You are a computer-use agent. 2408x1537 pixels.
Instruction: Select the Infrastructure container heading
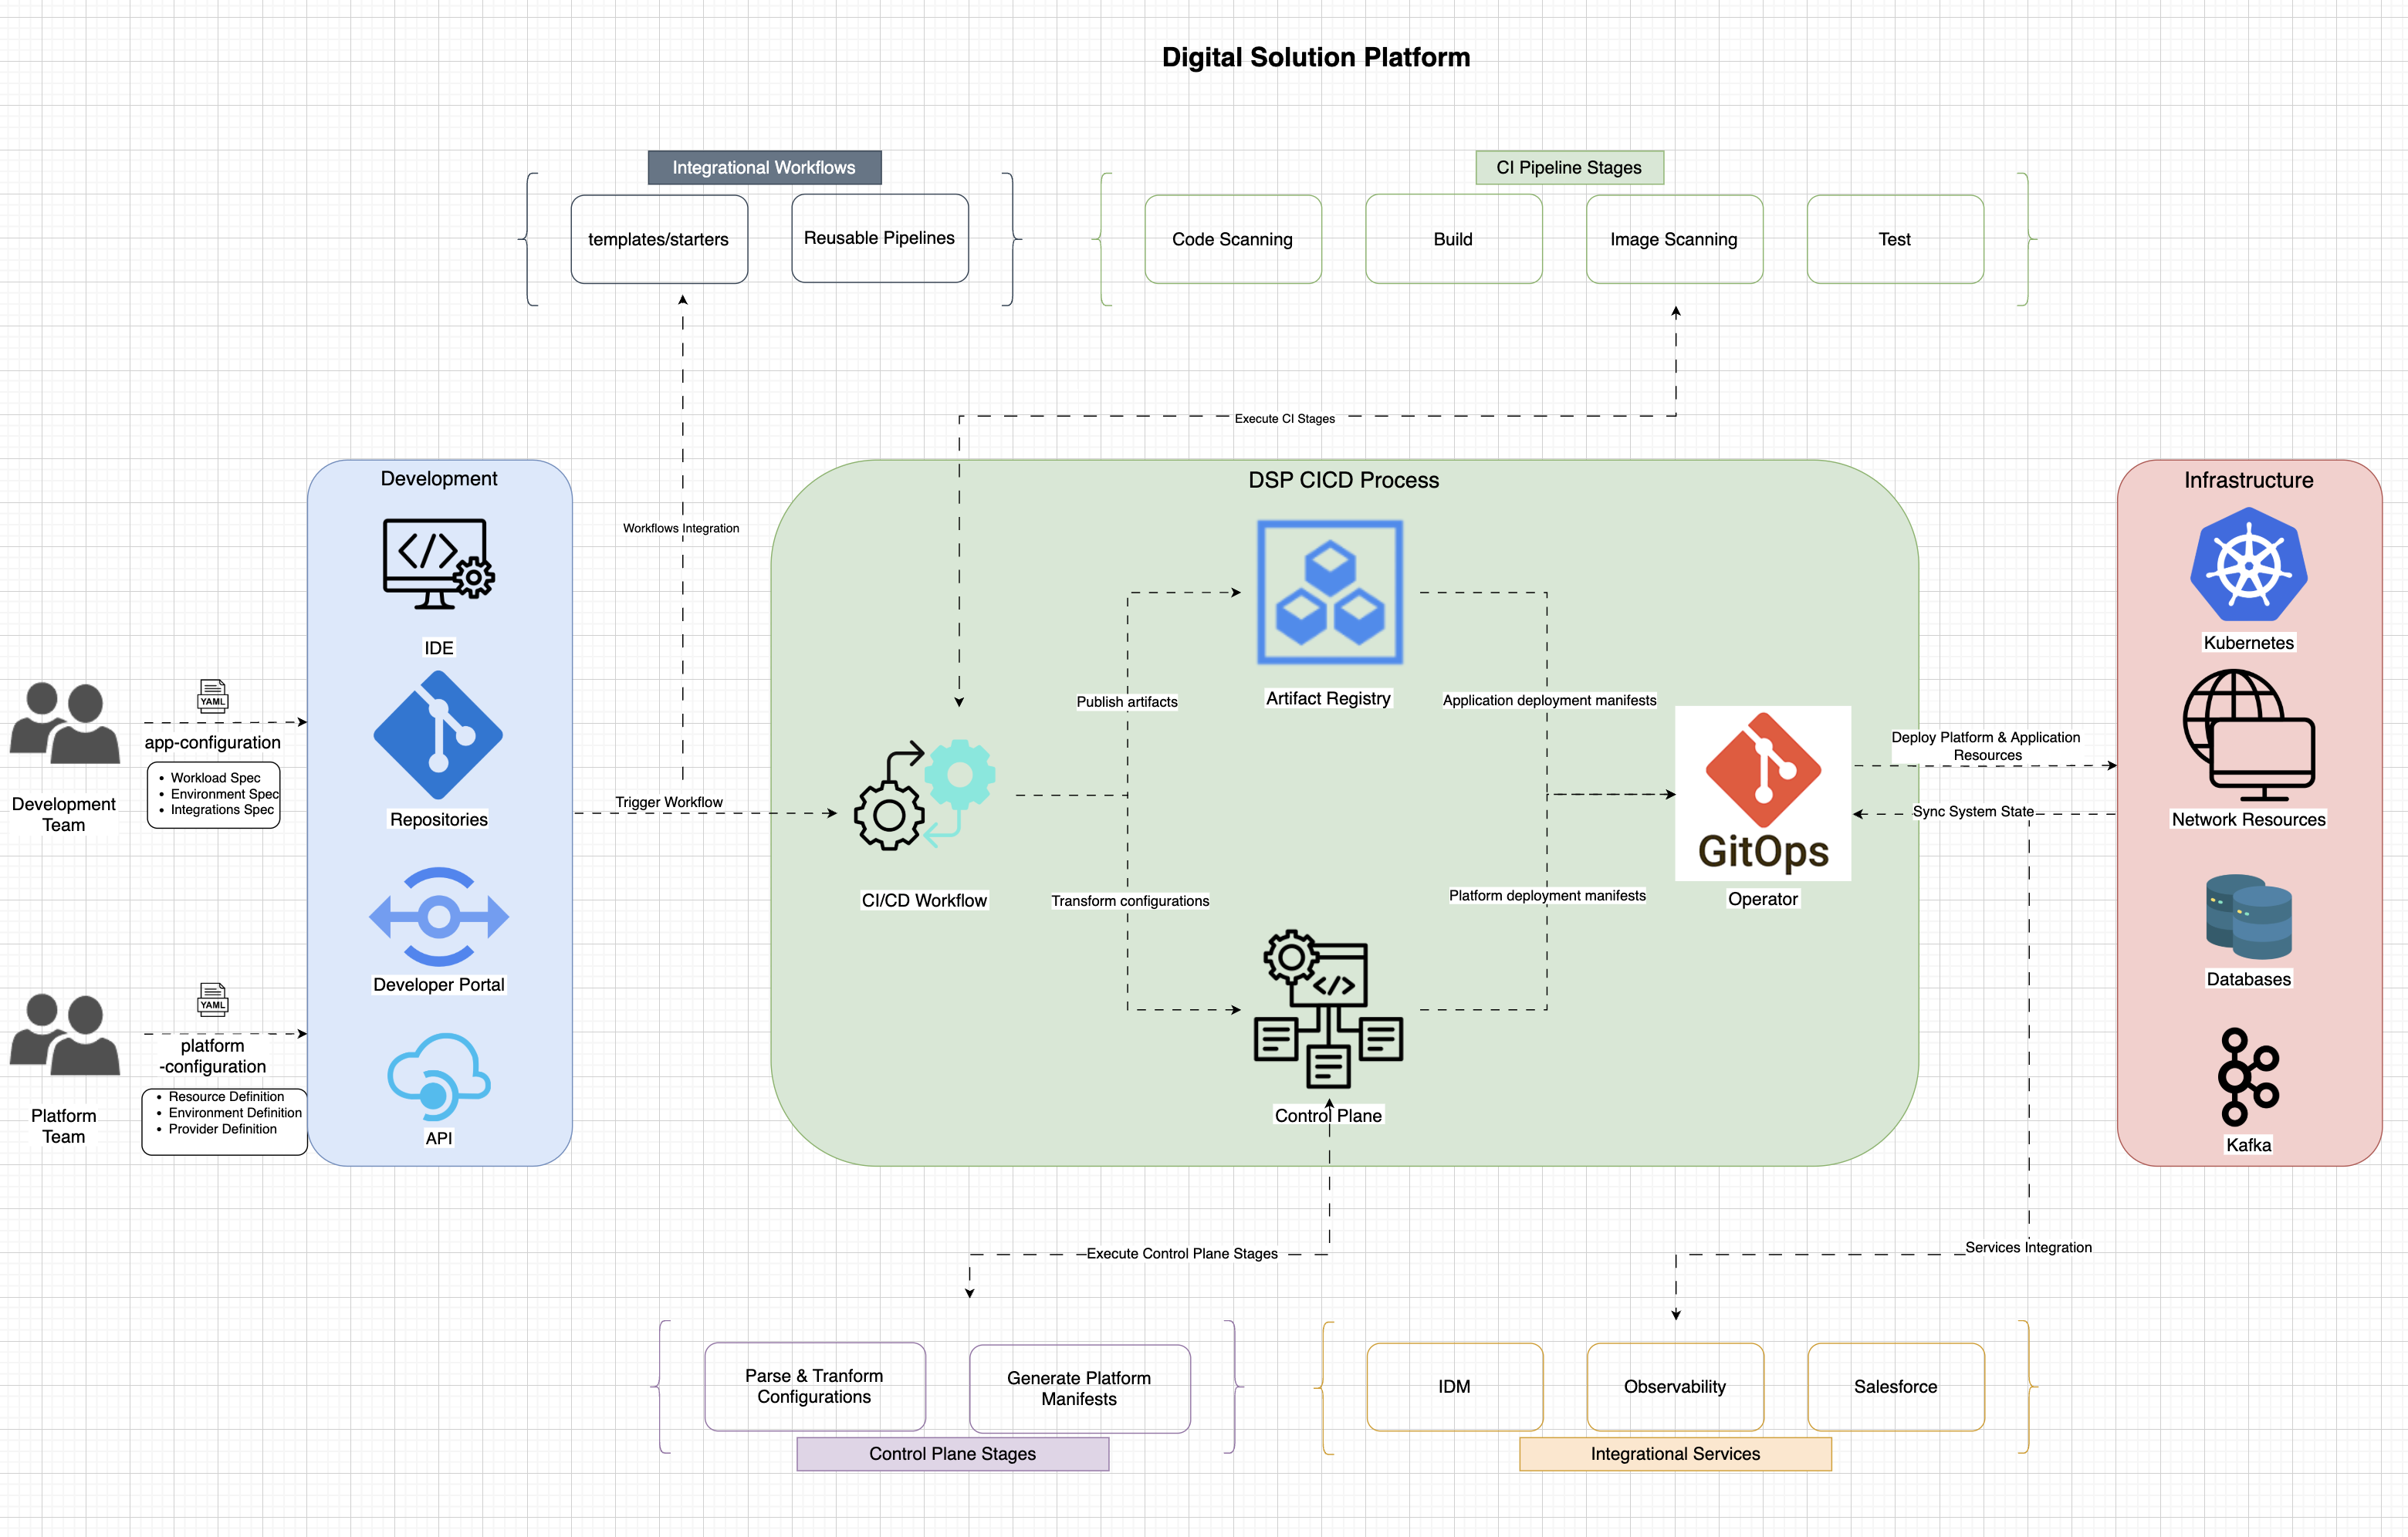(2249, 480)
